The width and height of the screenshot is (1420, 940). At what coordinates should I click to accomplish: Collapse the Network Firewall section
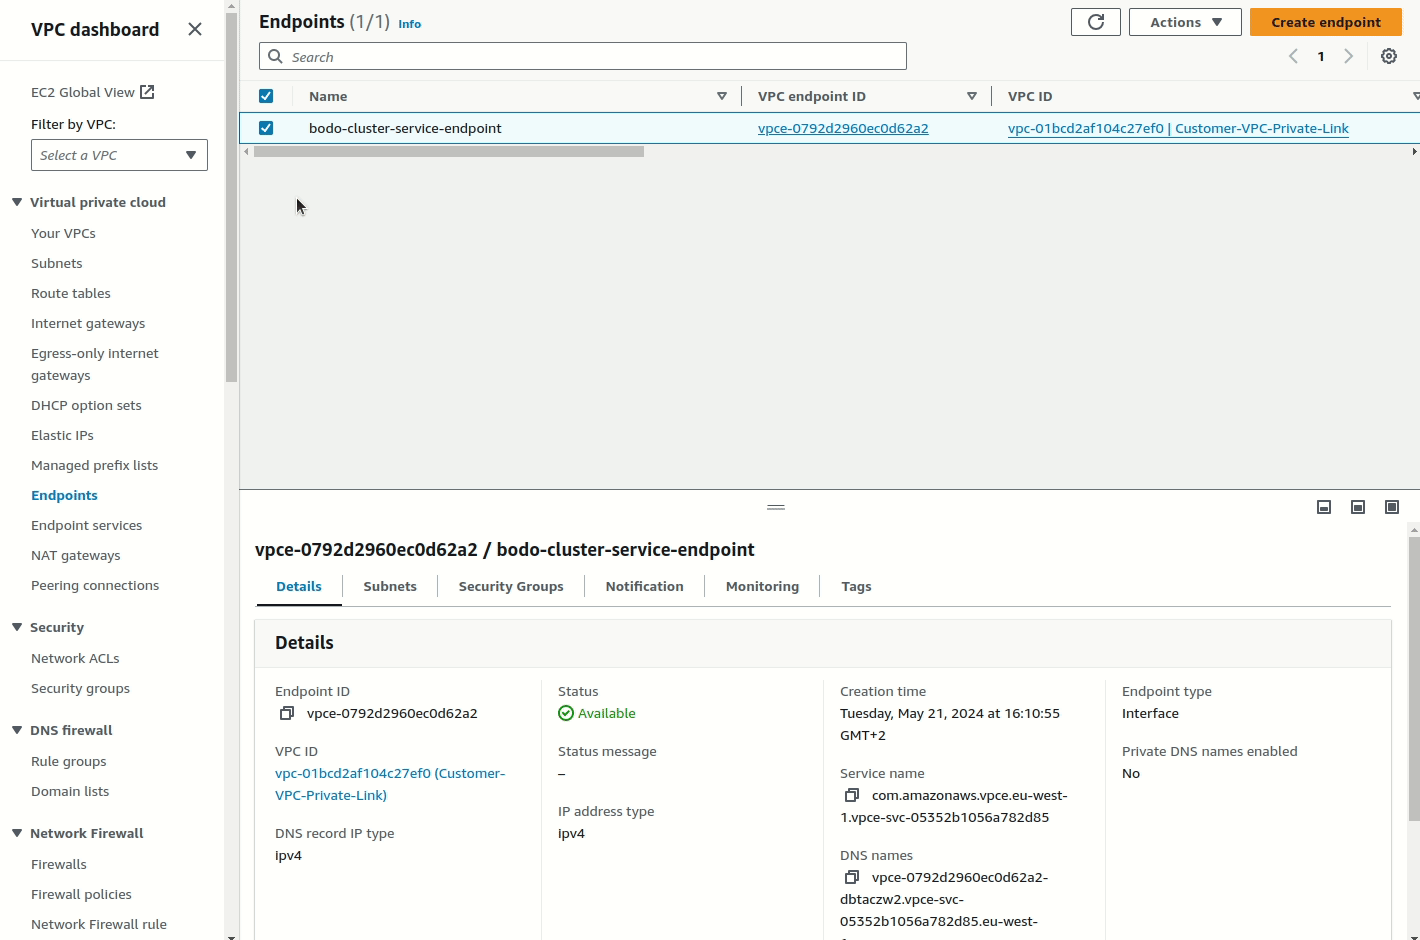tap(16, 832)
